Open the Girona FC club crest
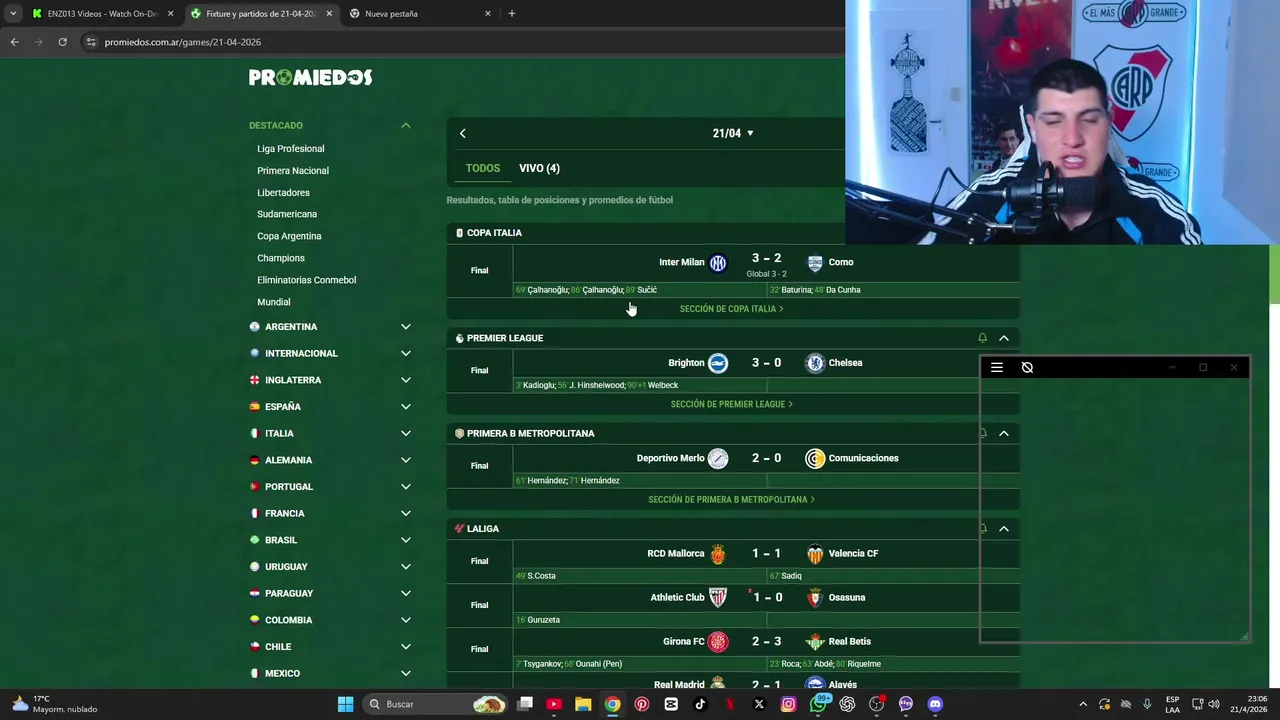This screenshot has width=1280, height=720. [x=718, y=642]
